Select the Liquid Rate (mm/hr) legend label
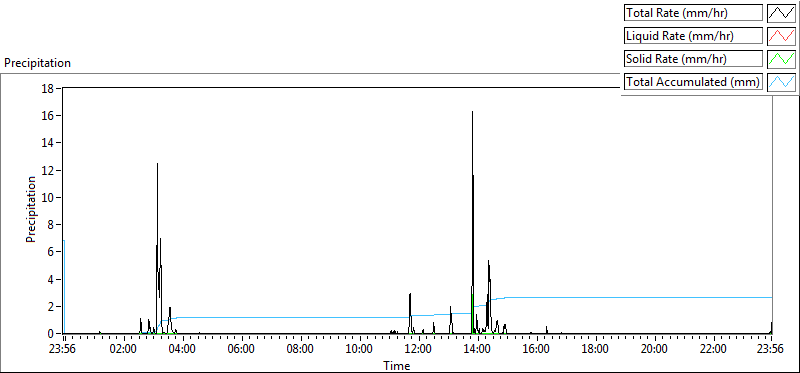800x373 pixels. point(693,36)
